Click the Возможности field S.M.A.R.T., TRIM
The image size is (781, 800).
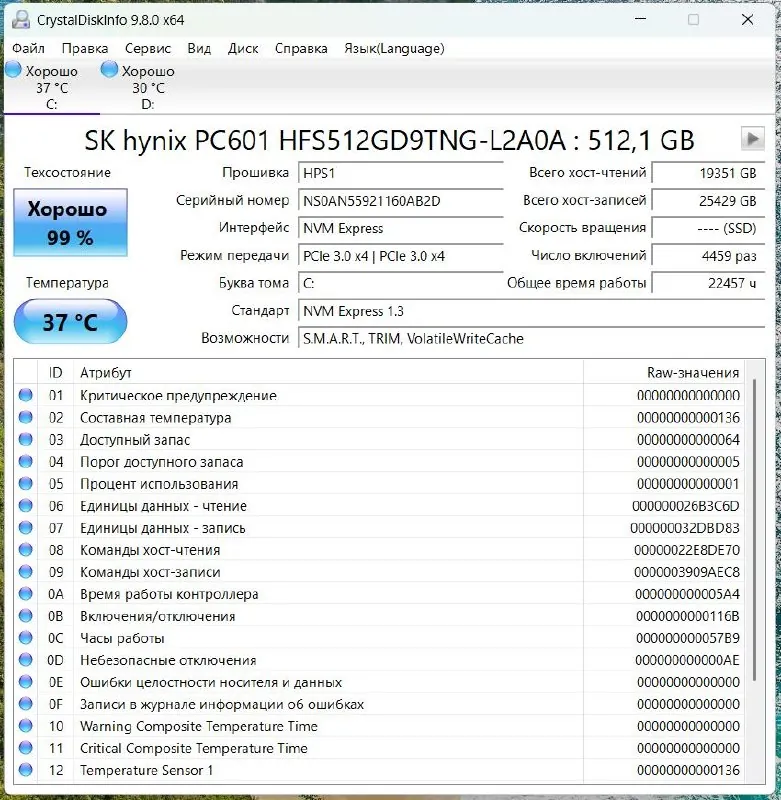(x=531, y=339)
